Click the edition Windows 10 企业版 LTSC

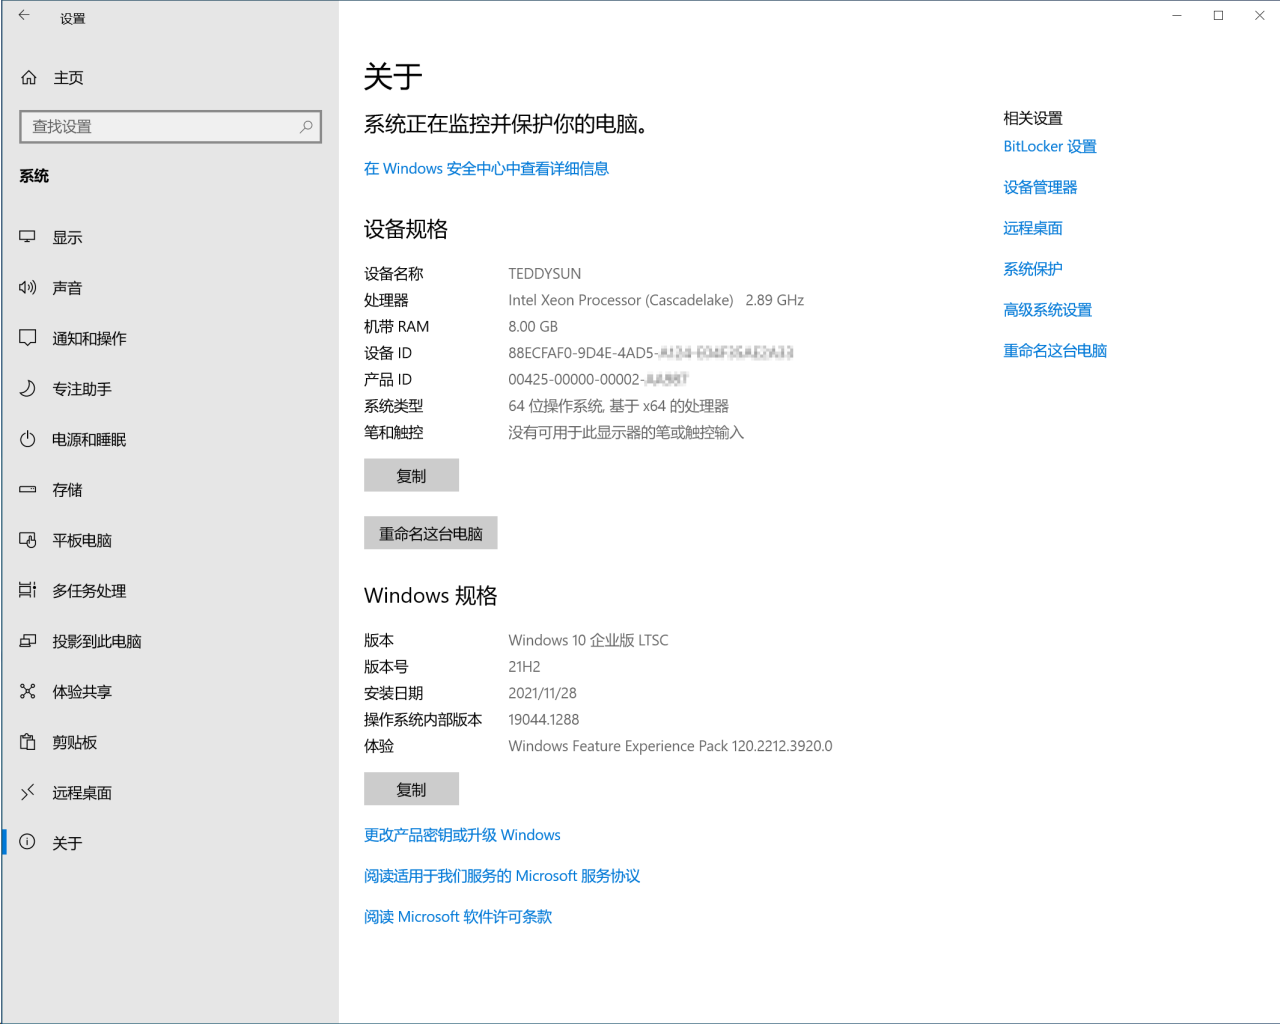[588, 640]
